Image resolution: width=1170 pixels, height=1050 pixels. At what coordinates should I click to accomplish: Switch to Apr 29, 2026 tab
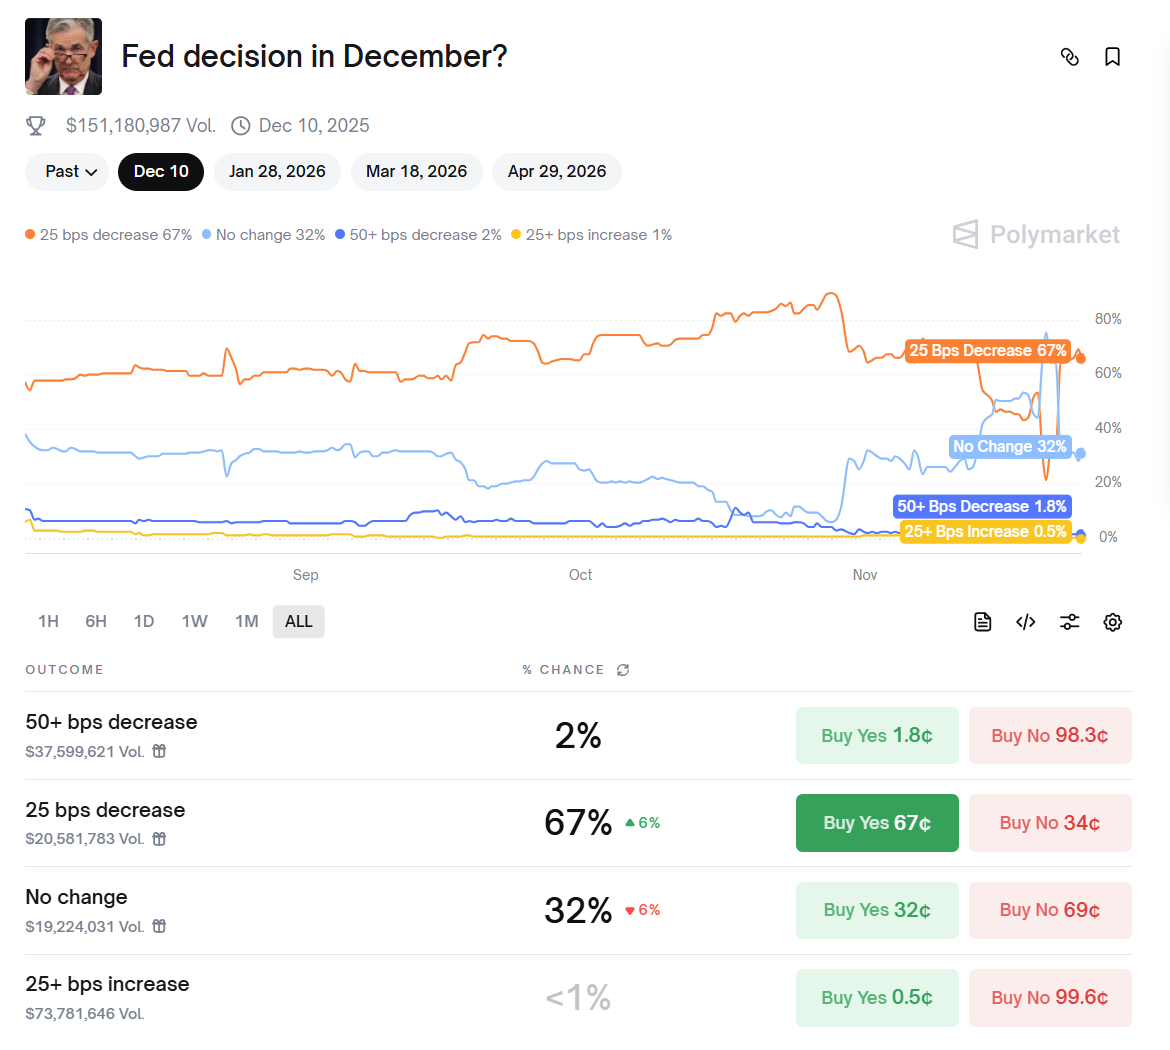(556, 172)
